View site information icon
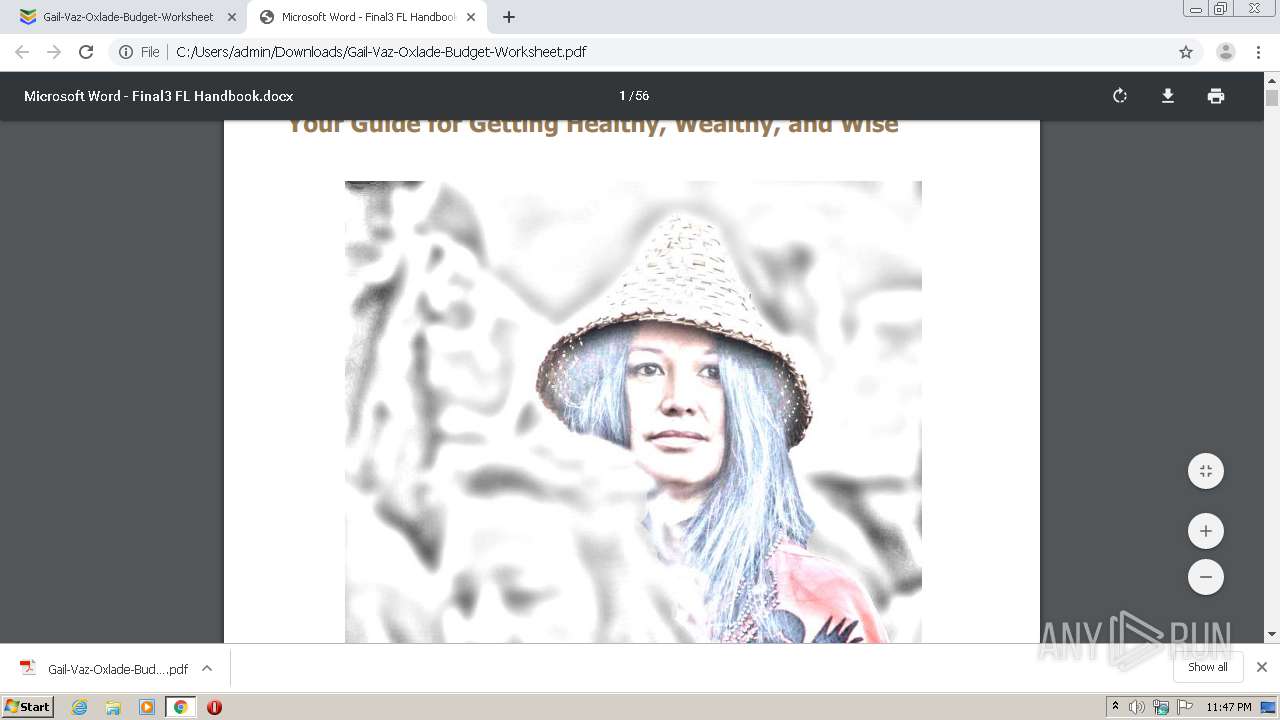The image size is (1280, 720). click(126, 52)
